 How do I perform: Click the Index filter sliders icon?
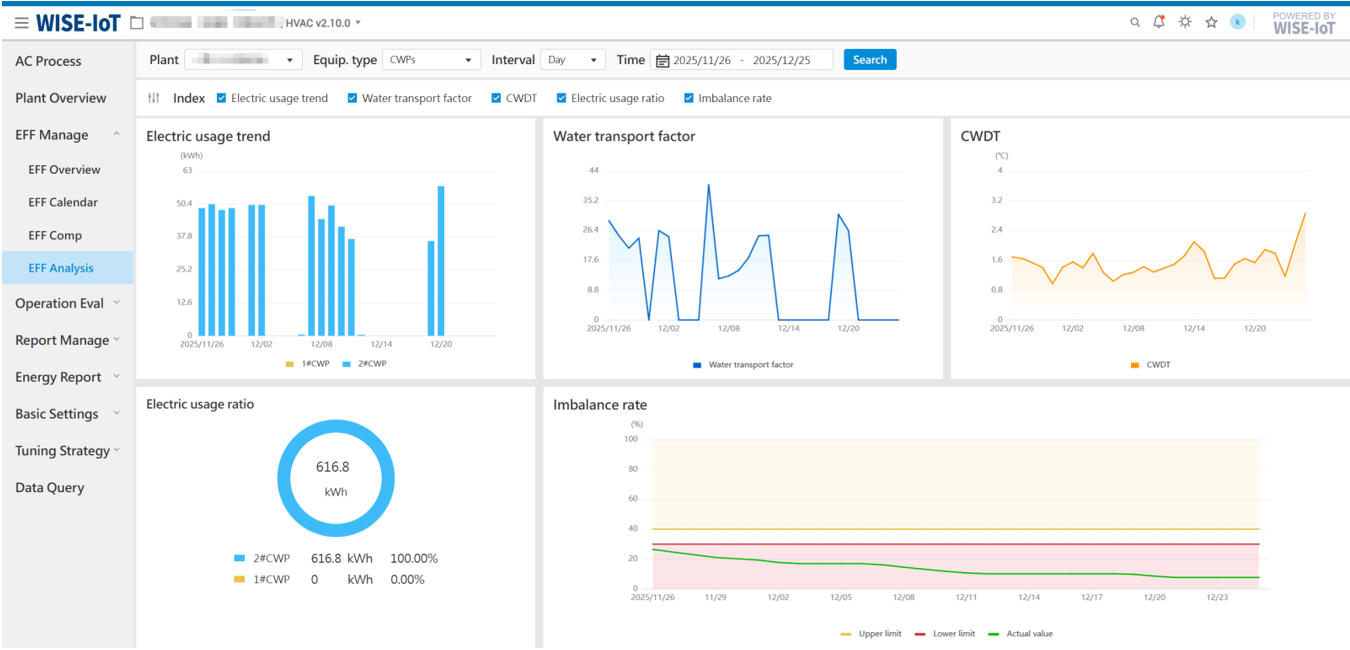coord(154,98)
